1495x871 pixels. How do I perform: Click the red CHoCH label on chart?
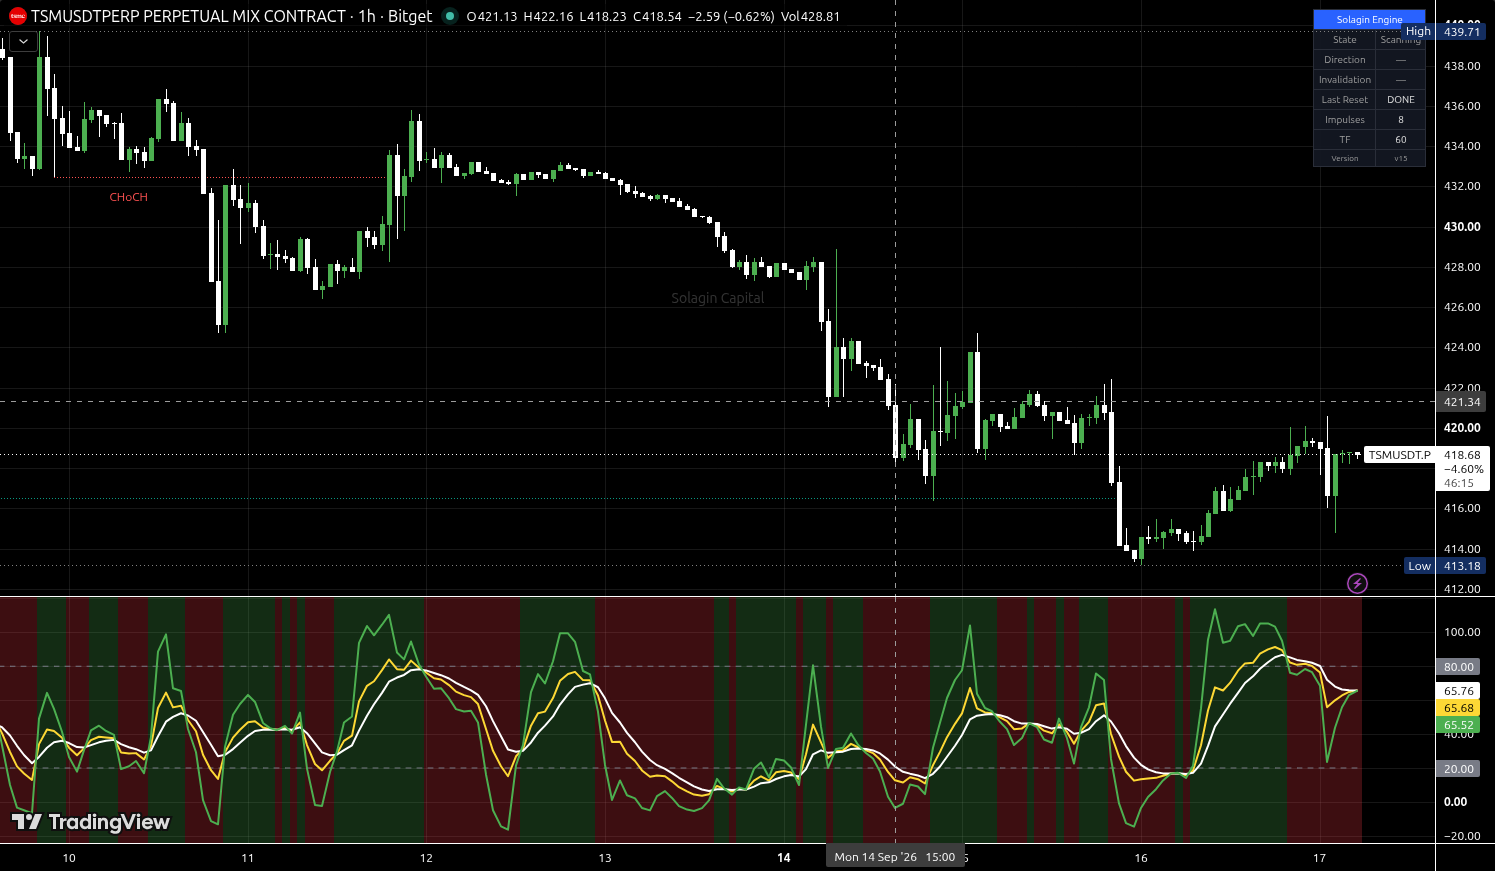pos(129,197)
